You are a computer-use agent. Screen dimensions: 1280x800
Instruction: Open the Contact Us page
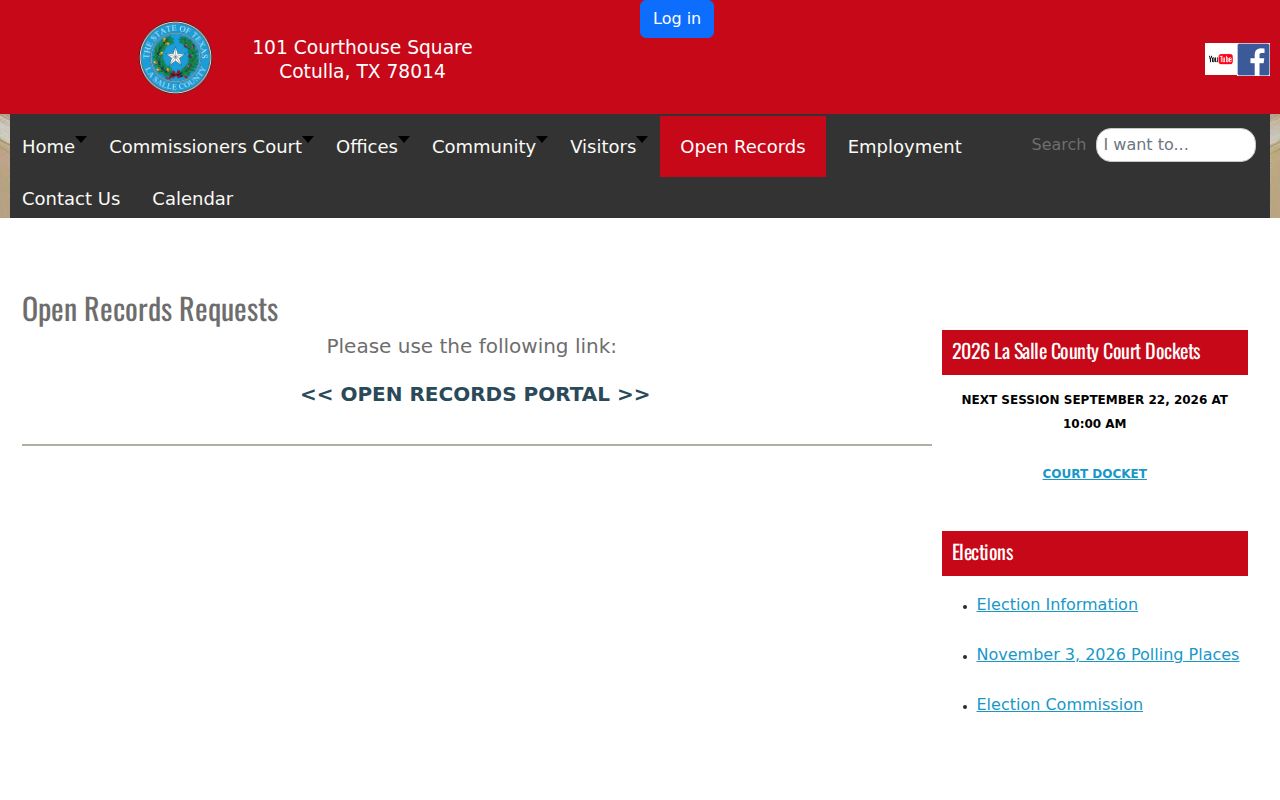point(71,199)
